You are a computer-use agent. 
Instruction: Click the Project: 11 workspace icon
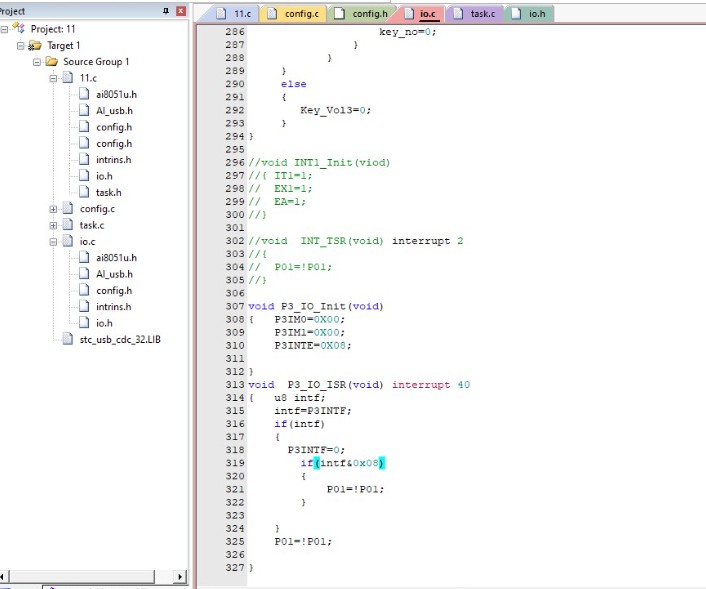point(19,28)
